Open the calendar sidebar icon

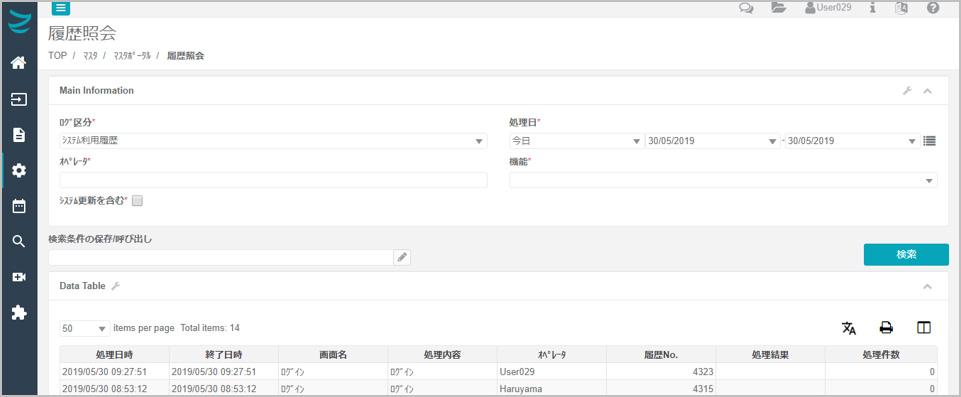click(x=19, y=206)
